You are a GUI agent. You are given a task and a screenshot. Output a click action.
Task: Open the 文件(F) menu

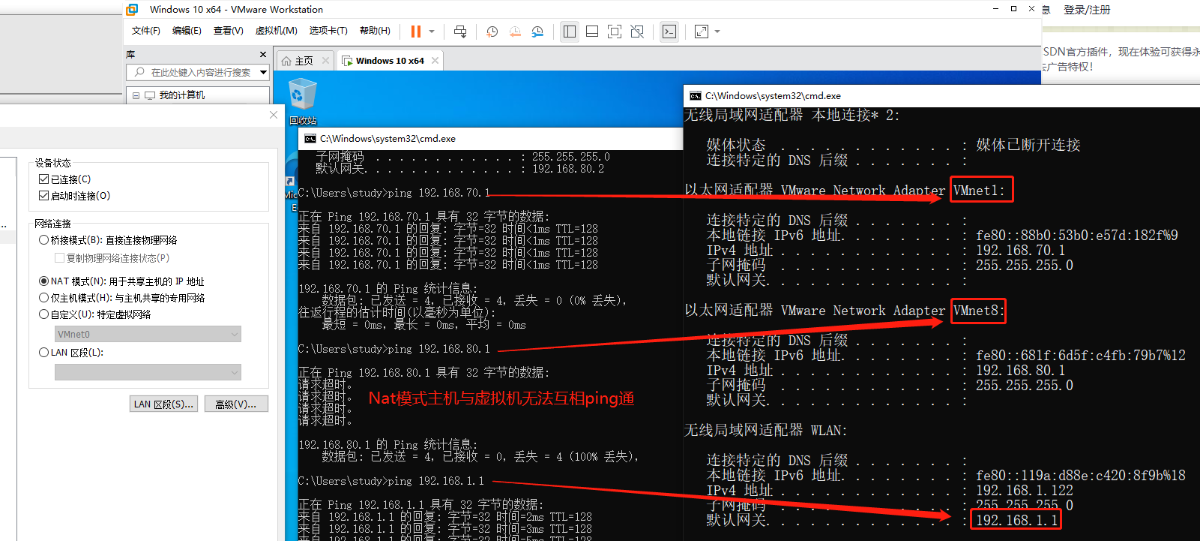click(x=146, y=31)
